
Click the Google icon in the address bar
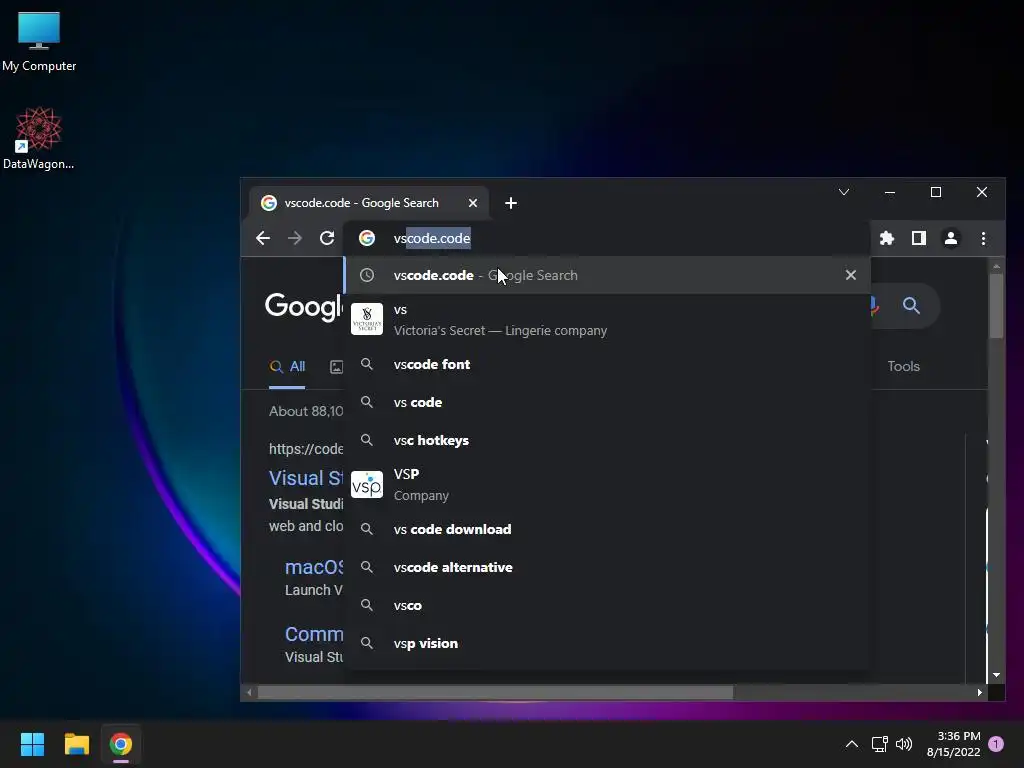point(367,238)
